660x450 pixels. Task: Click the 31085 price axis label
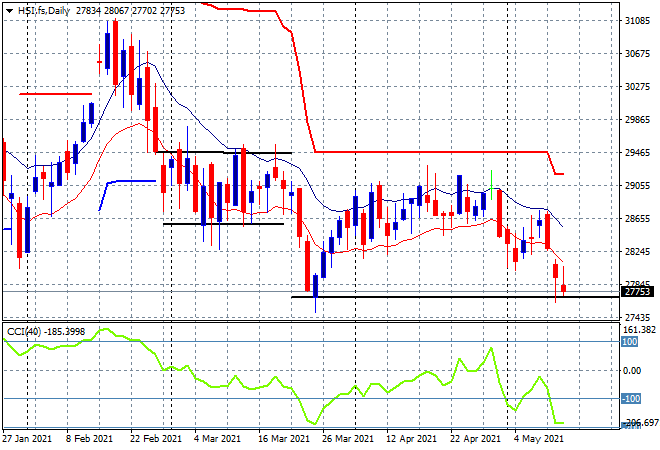[x=637, y=21]
